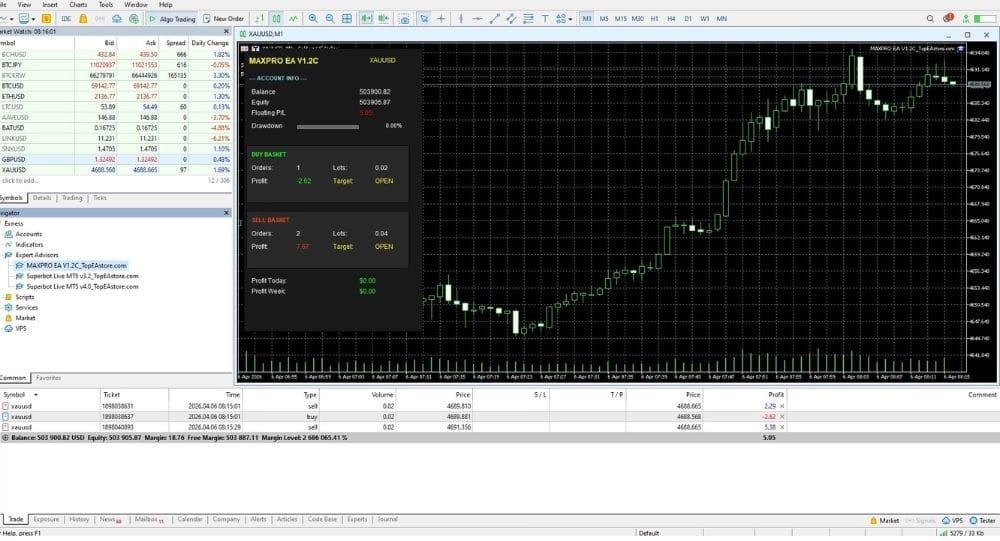Screen dimensions: 1000x541
Task: Open the objects shapes dropdown arrow
Action: (x=570, y=19)
